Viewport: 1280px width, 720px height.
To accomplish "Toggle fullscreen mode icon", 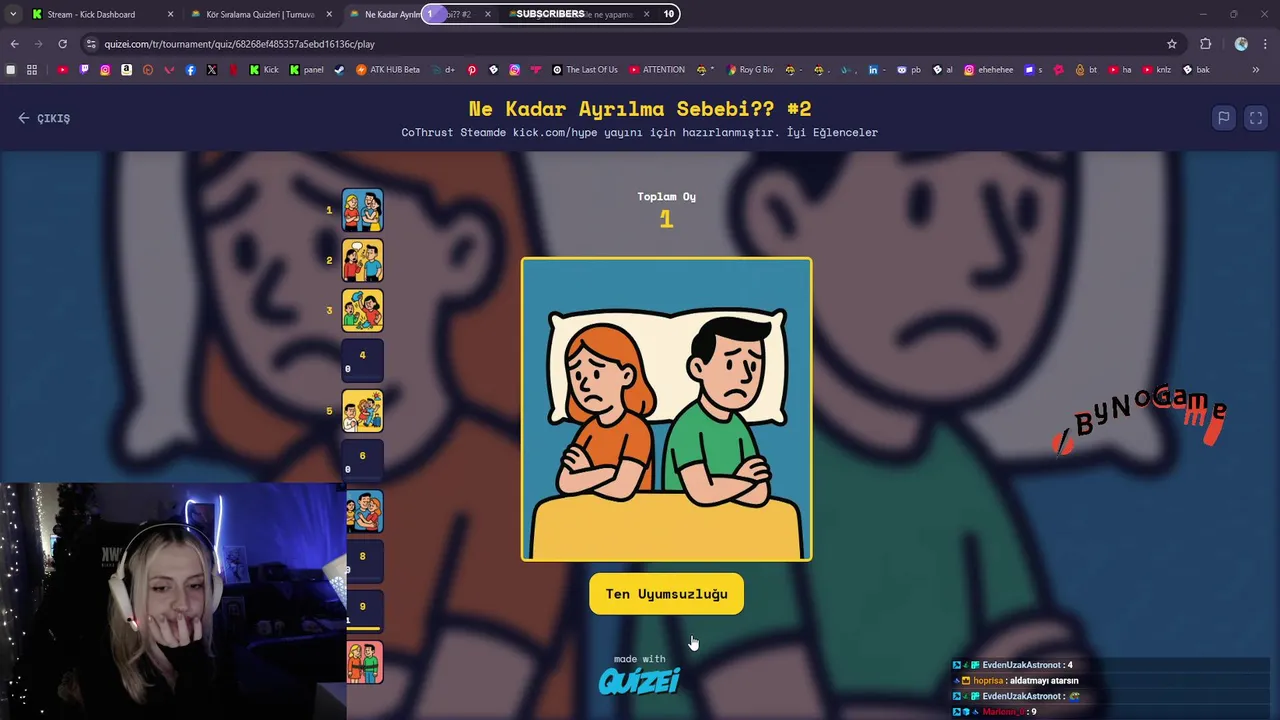I will tap(1256, 118).
